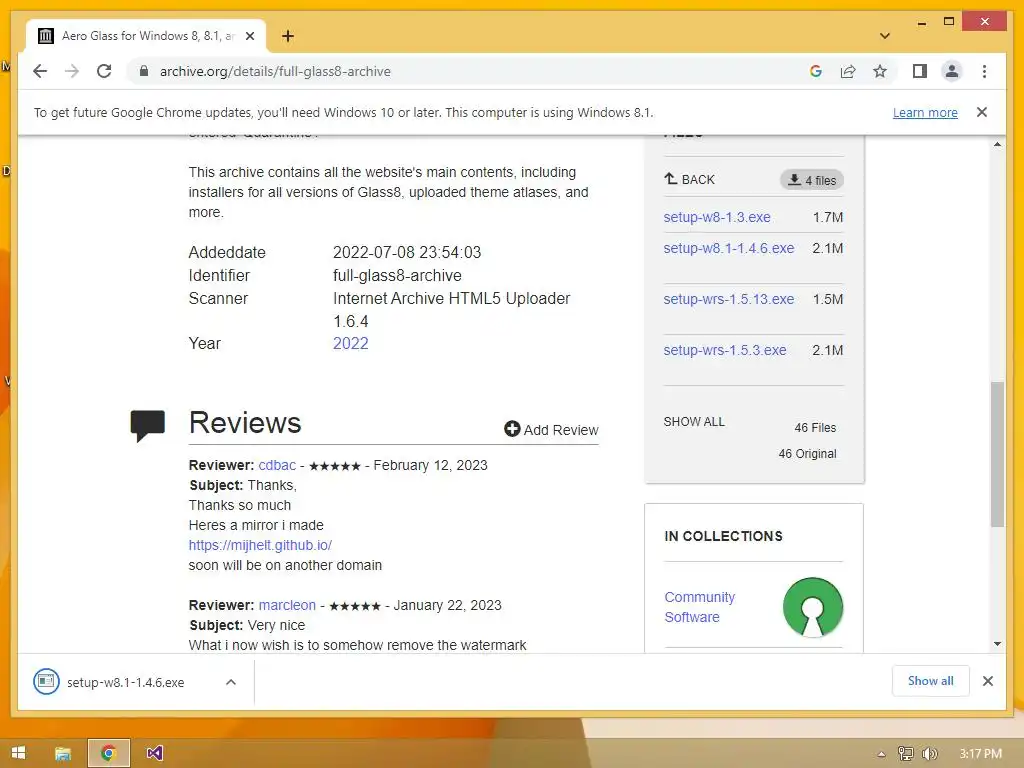Download setup-wrs-1.5.13.exe
Viewport: 1024px width, 768px height.
point(729,299)
